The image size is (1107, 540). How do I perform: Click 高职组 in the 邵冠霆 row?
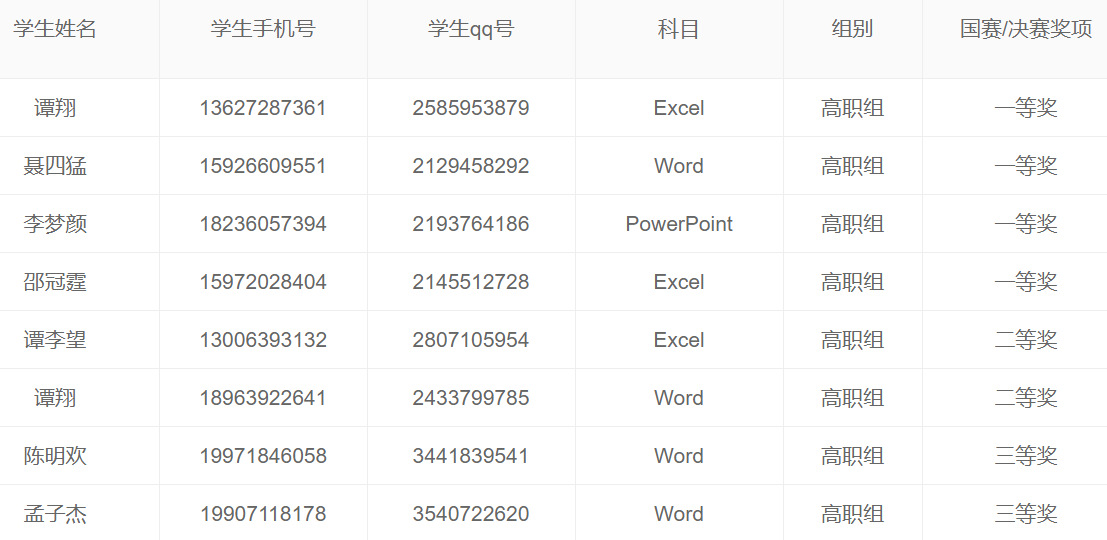click(x=852, y=282)
